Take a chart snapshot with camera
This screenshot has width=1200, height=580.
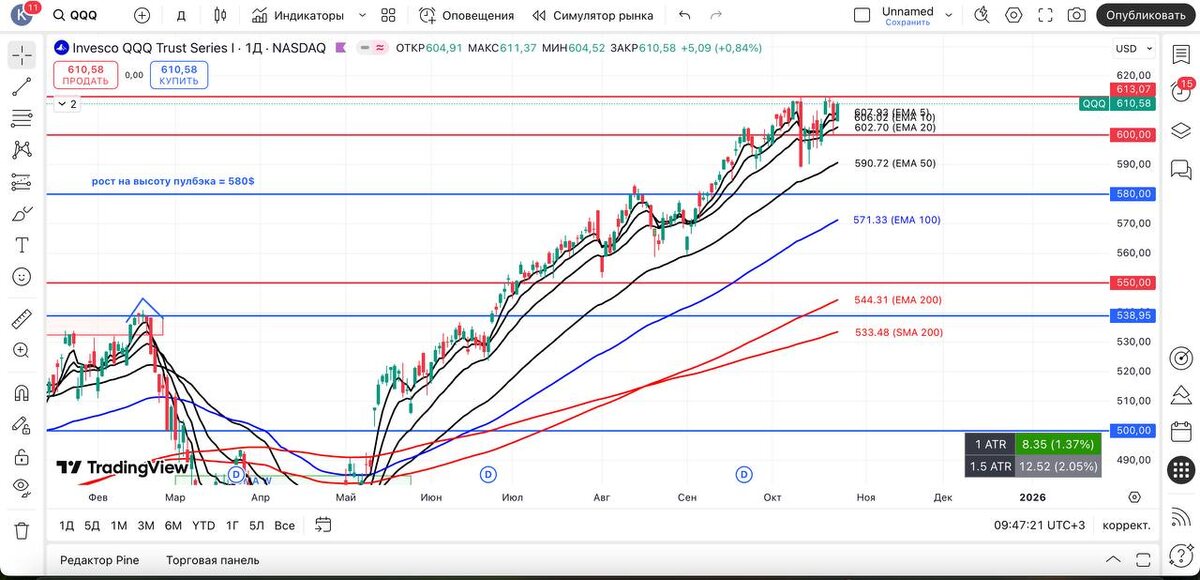tap(1077, 15)
